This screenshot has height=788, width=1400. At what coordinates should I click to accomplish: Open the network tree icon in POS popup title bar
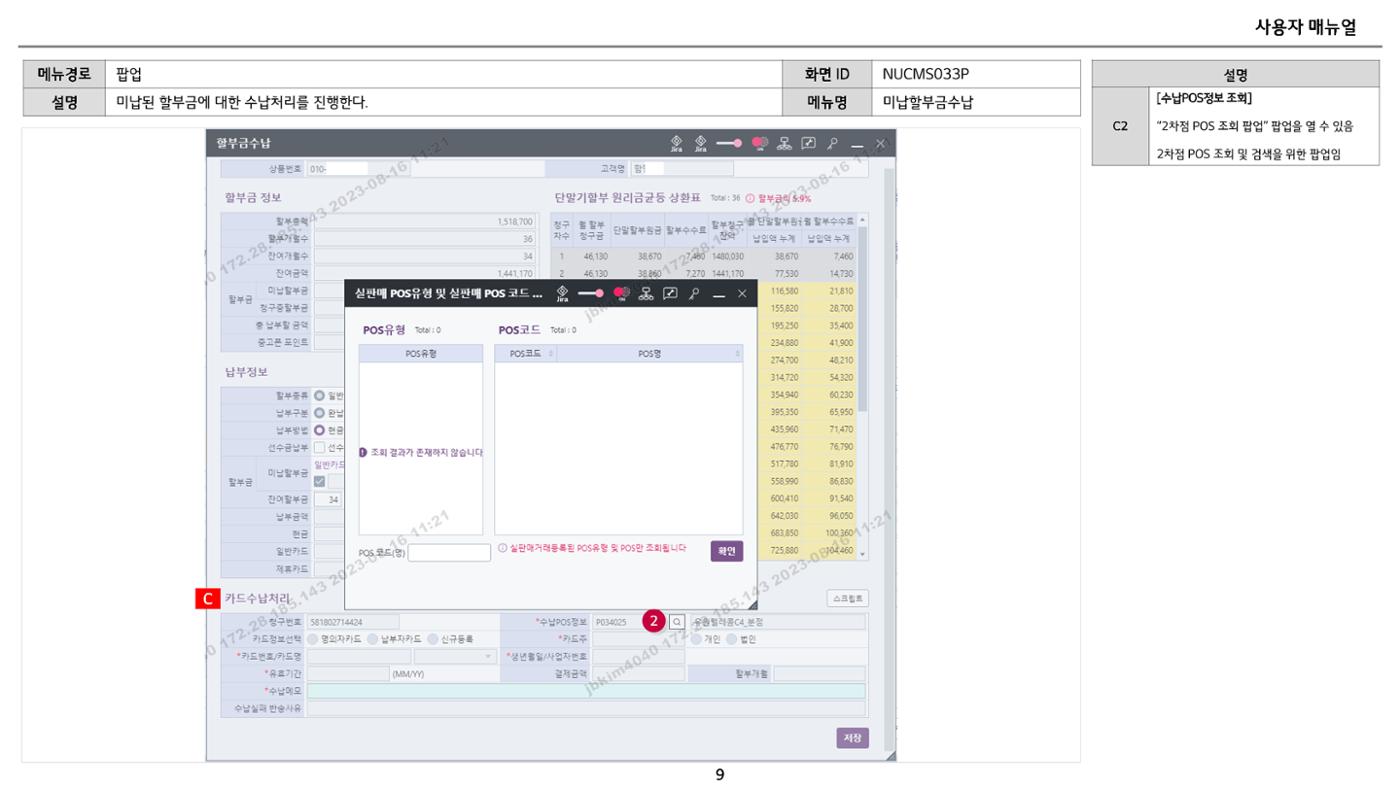pyautogui.click(x=646, y=293)
